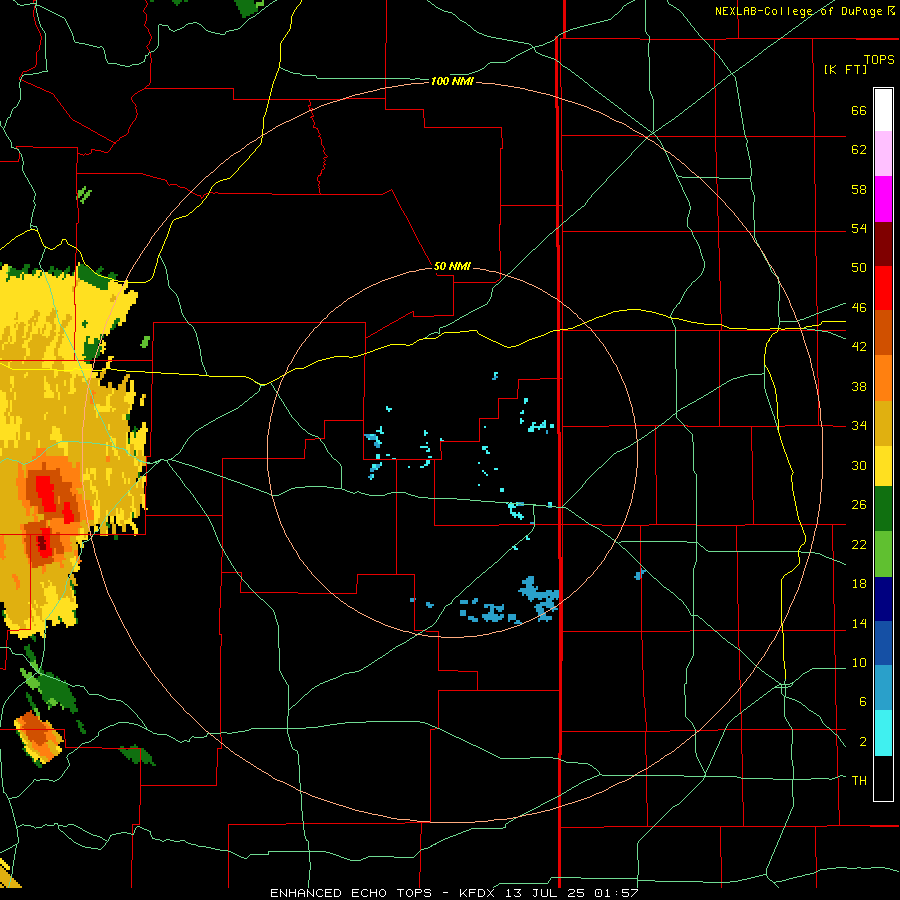Image resolution: width=900 pixels, height=900 pixels.
Task: Click the cyan 2 kft legend swatch
Action: pyautogui.click(x=883, y=733)
